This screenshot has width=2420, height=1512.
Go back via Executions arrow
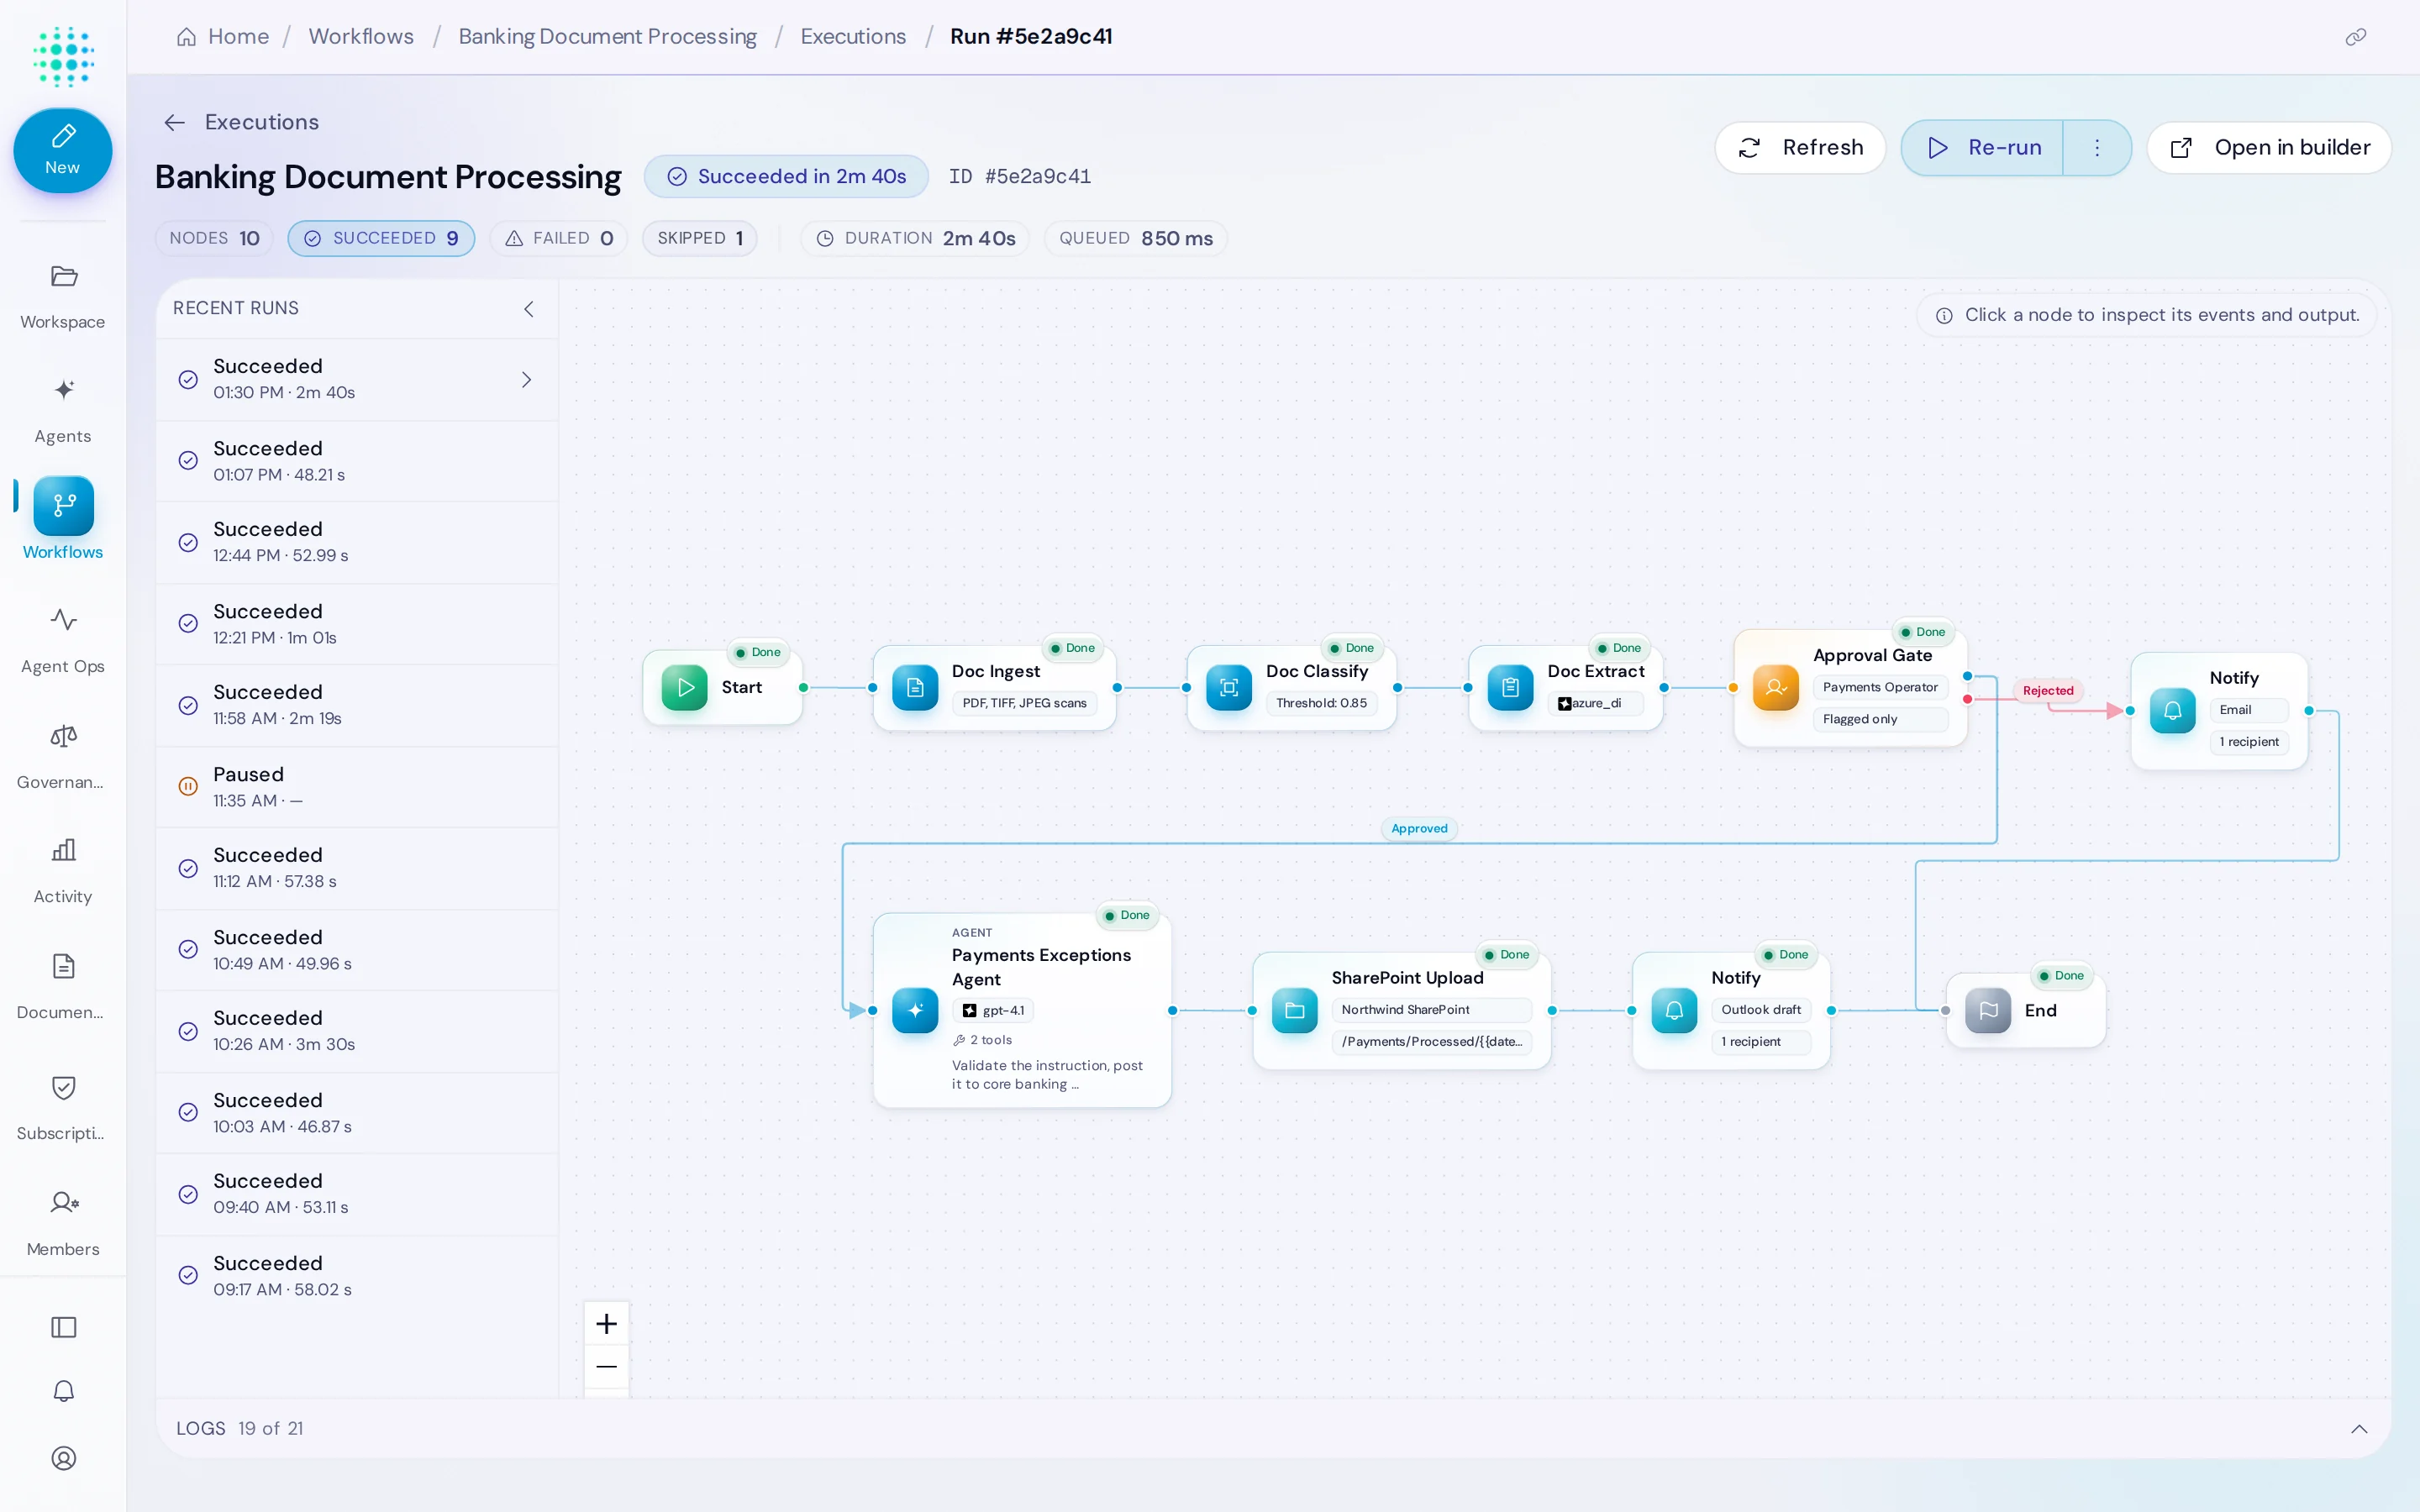(175, 123)
